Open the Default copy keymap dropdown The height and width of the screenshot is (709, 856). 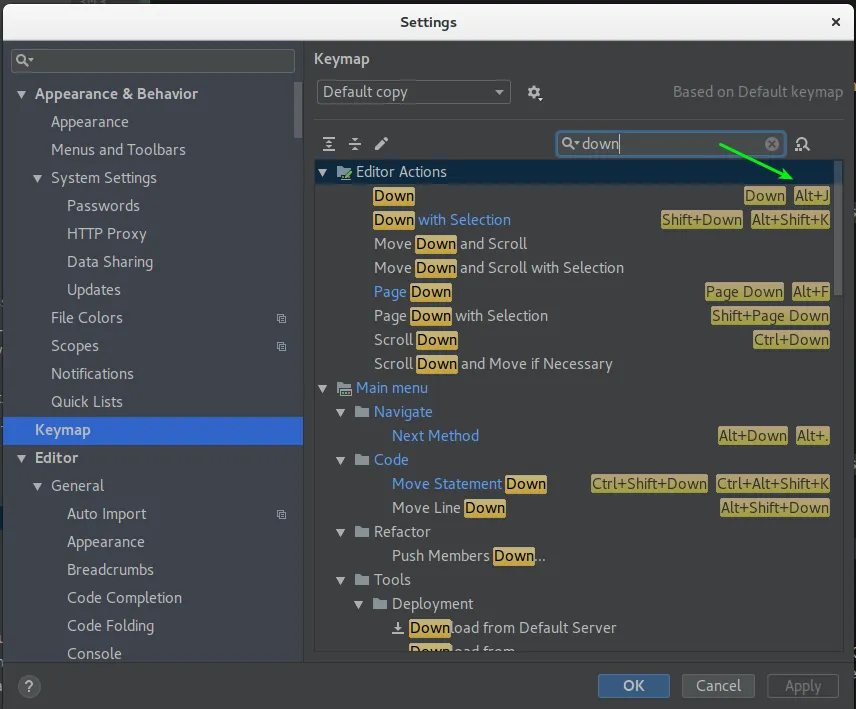[414, 92]
